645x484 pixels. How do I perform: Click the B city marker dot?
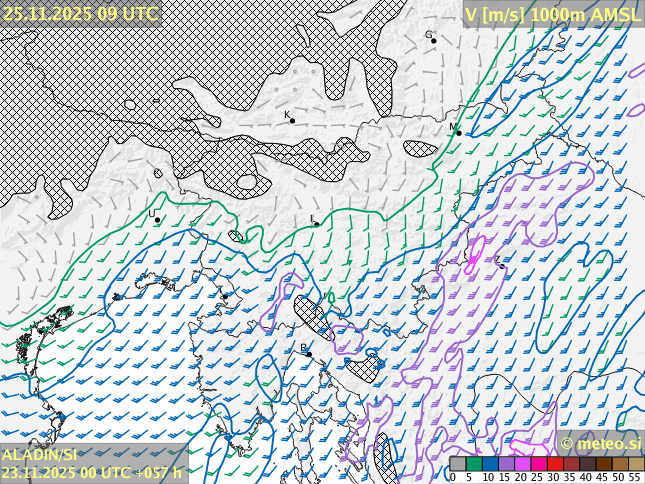[x=309, y=354]
